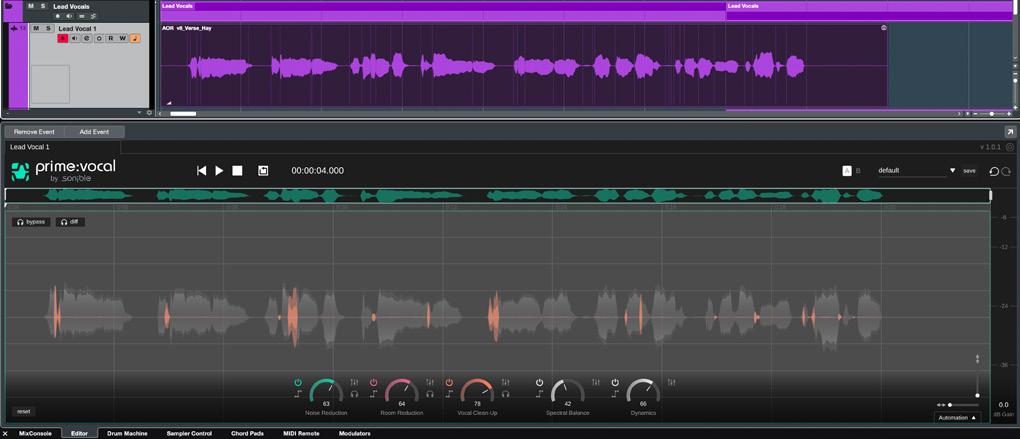This screenshot has width=1020, height=439.
Task: Switch to MixConsole tab
Action: click(x=35, y=433)
